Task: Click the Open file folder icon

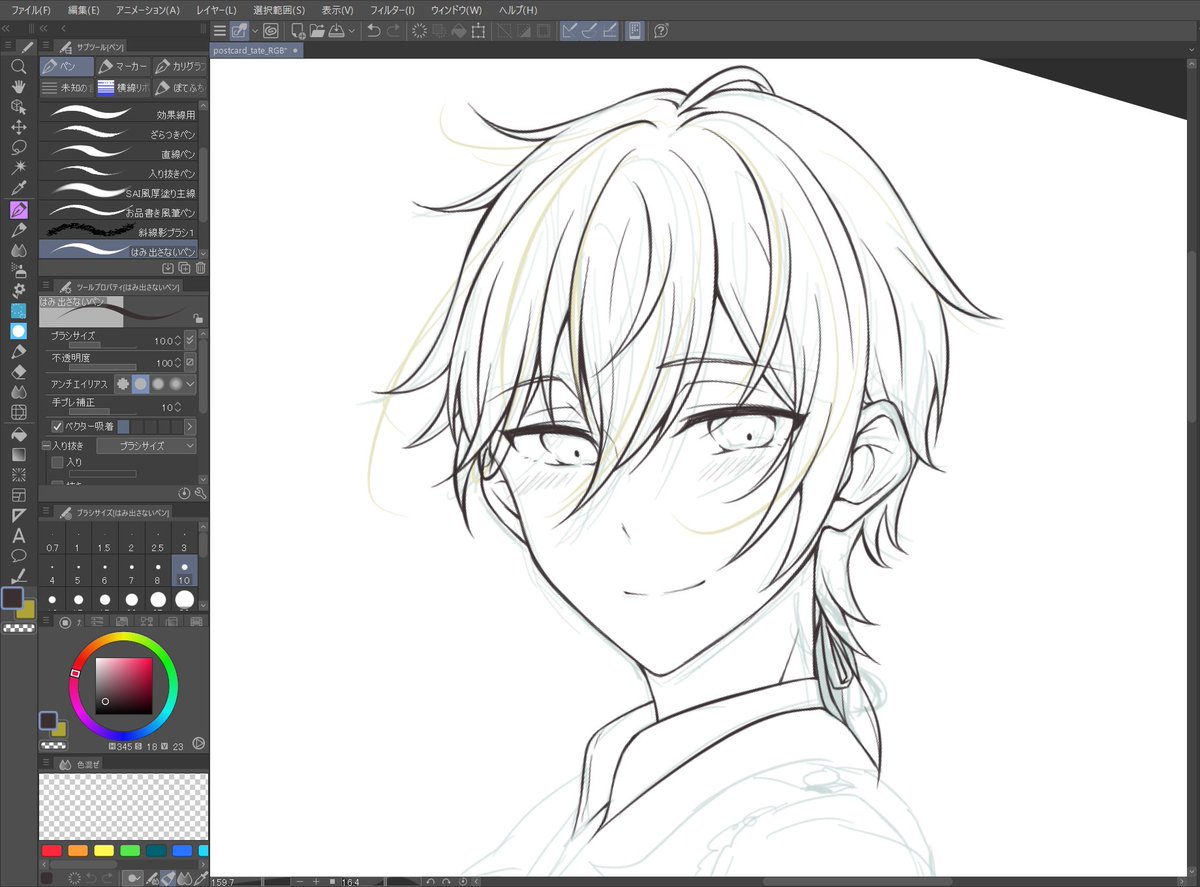Action: (x=317, y=31)
